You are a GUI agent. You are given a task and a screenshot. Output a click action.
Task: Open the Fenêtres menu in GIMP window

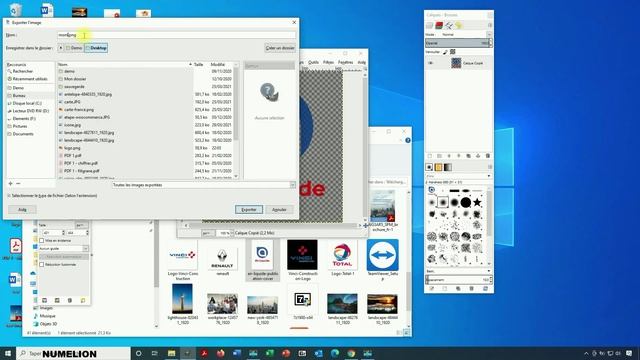[345, 62]
